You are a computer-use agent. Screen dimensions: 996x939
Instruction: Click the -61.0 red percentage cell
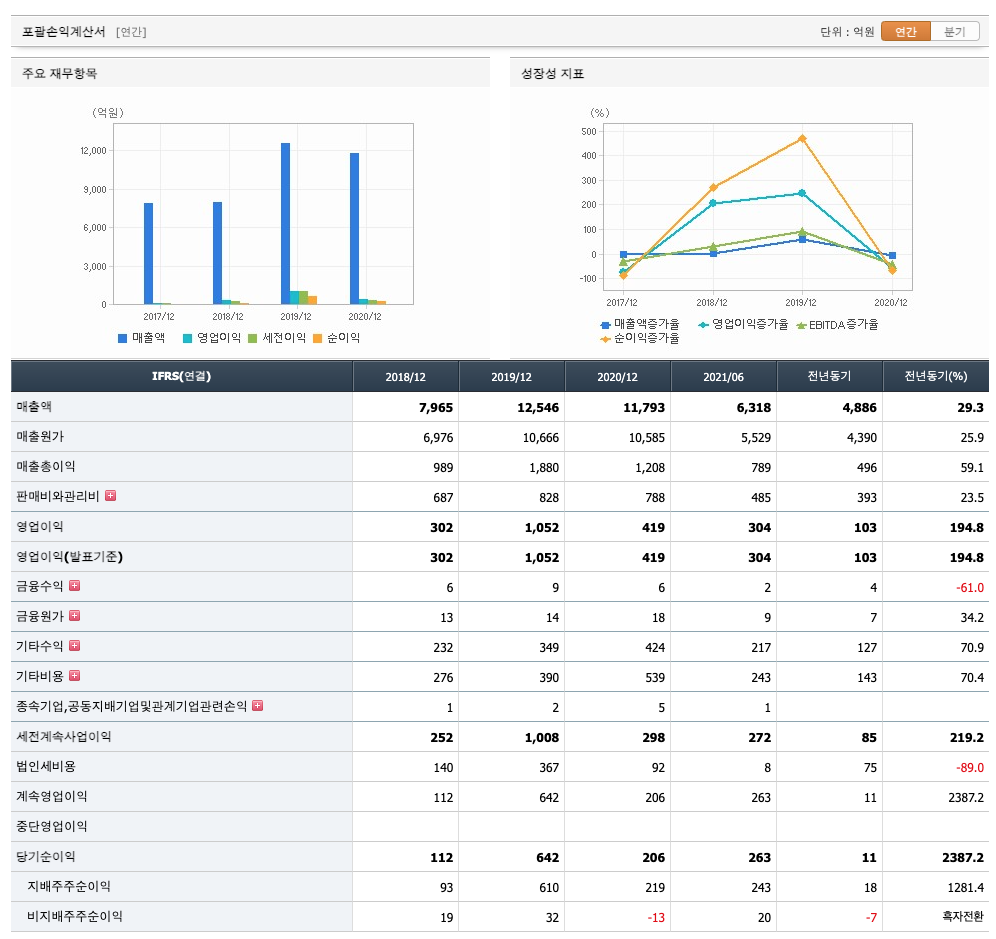pyautogui.click(x=936, y=587)
